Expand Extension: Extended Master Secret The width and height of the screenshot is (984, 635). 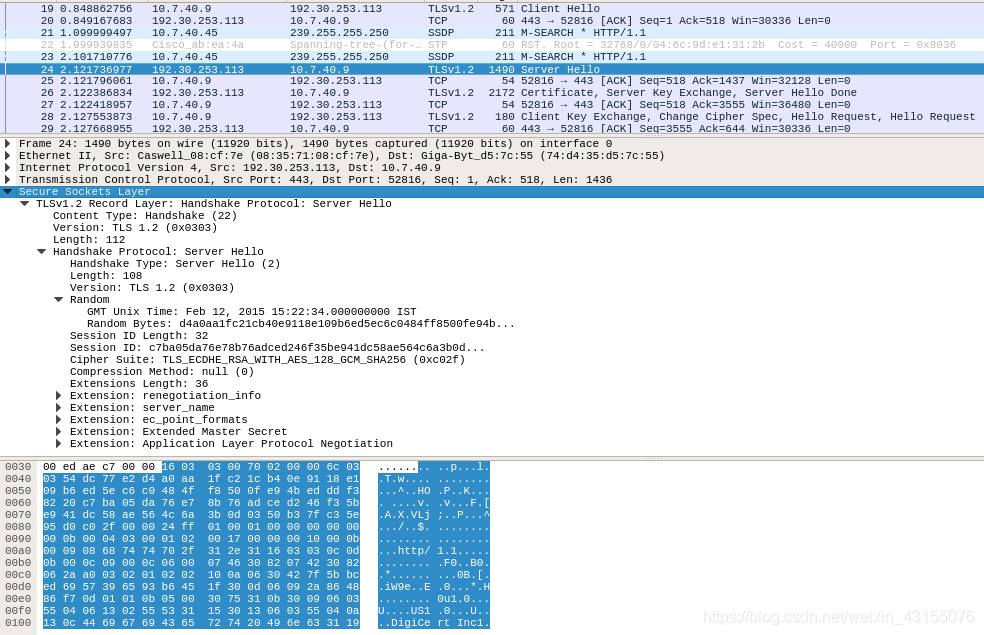[58, 432]
